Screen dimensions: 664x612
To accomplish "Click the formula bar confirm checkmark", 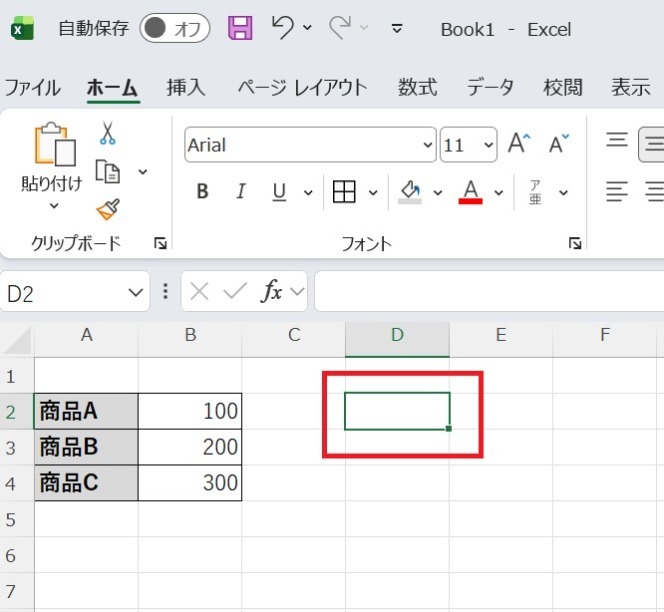I will 235,291.
